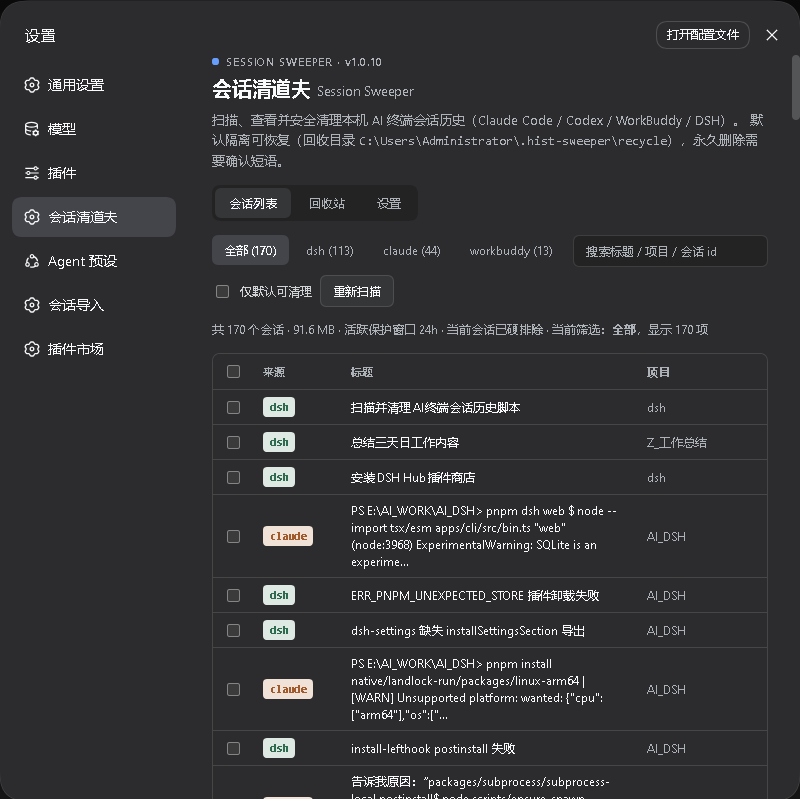Image resolution: width=800 pixels, height=799 pixels.
Task: Click dsh badge in 总结三天日工作内容 row
Action: (279, 442)
